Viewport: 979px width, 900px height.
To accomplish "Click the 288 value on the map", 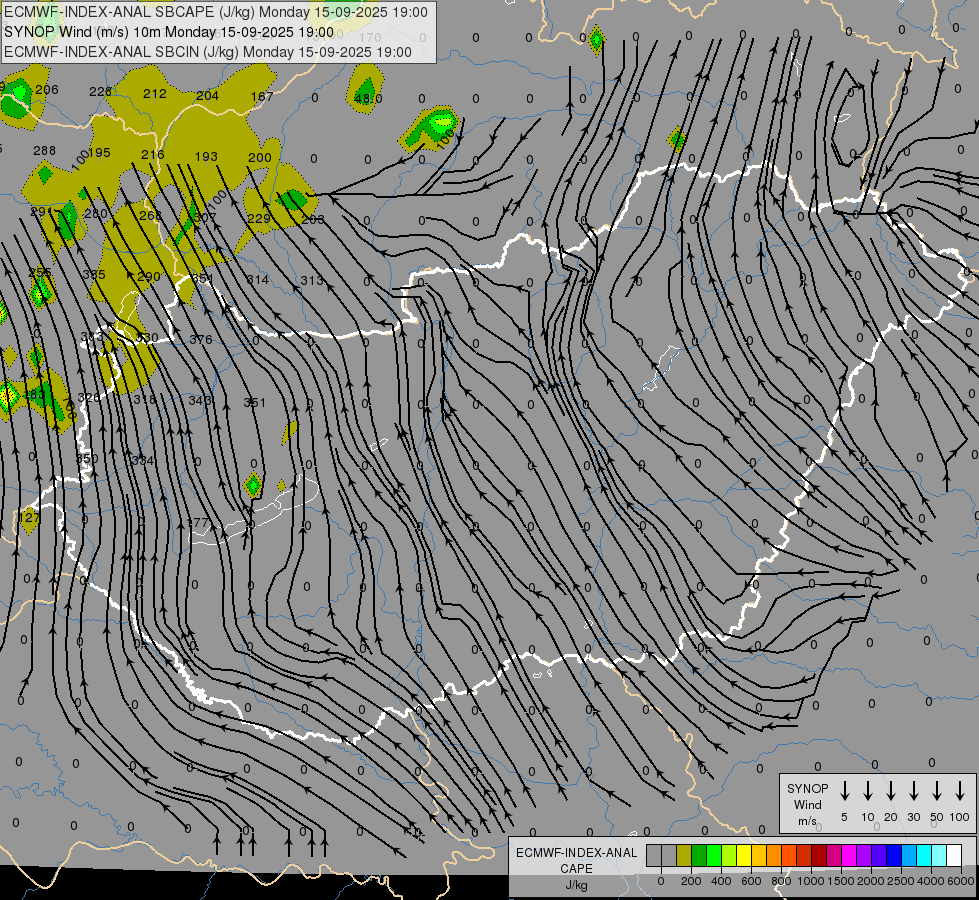I will [44, 151].
